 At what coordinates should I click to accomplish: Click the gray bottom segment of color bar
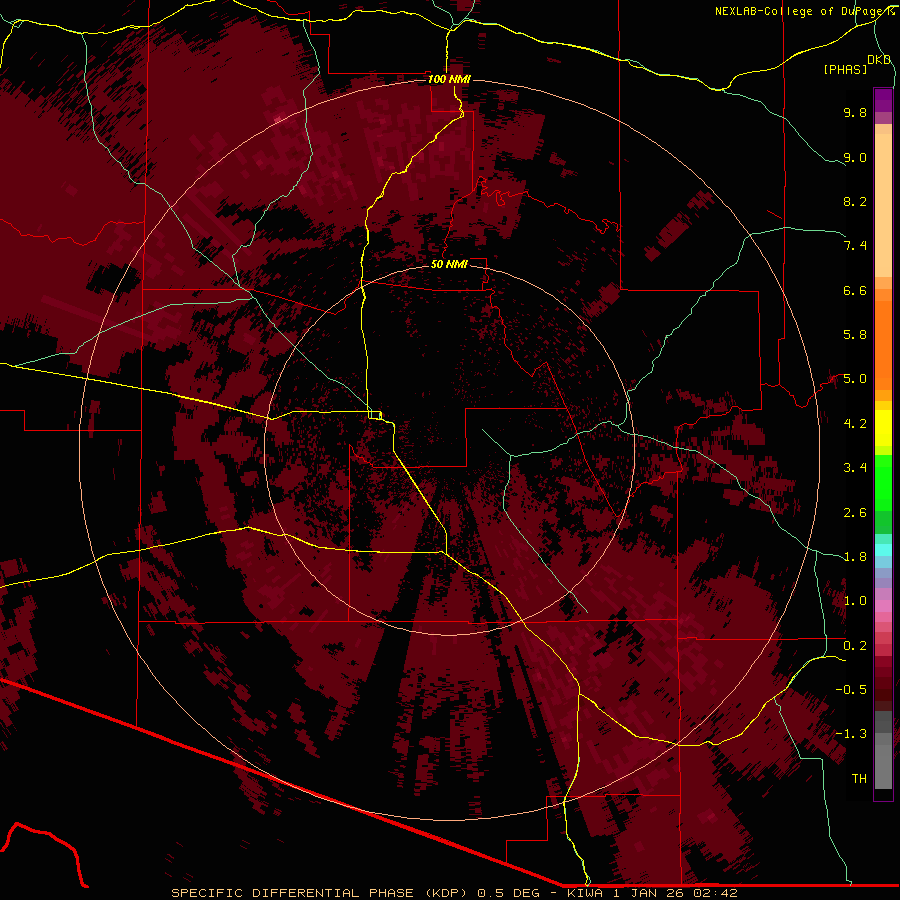click(x=883, y=763)
